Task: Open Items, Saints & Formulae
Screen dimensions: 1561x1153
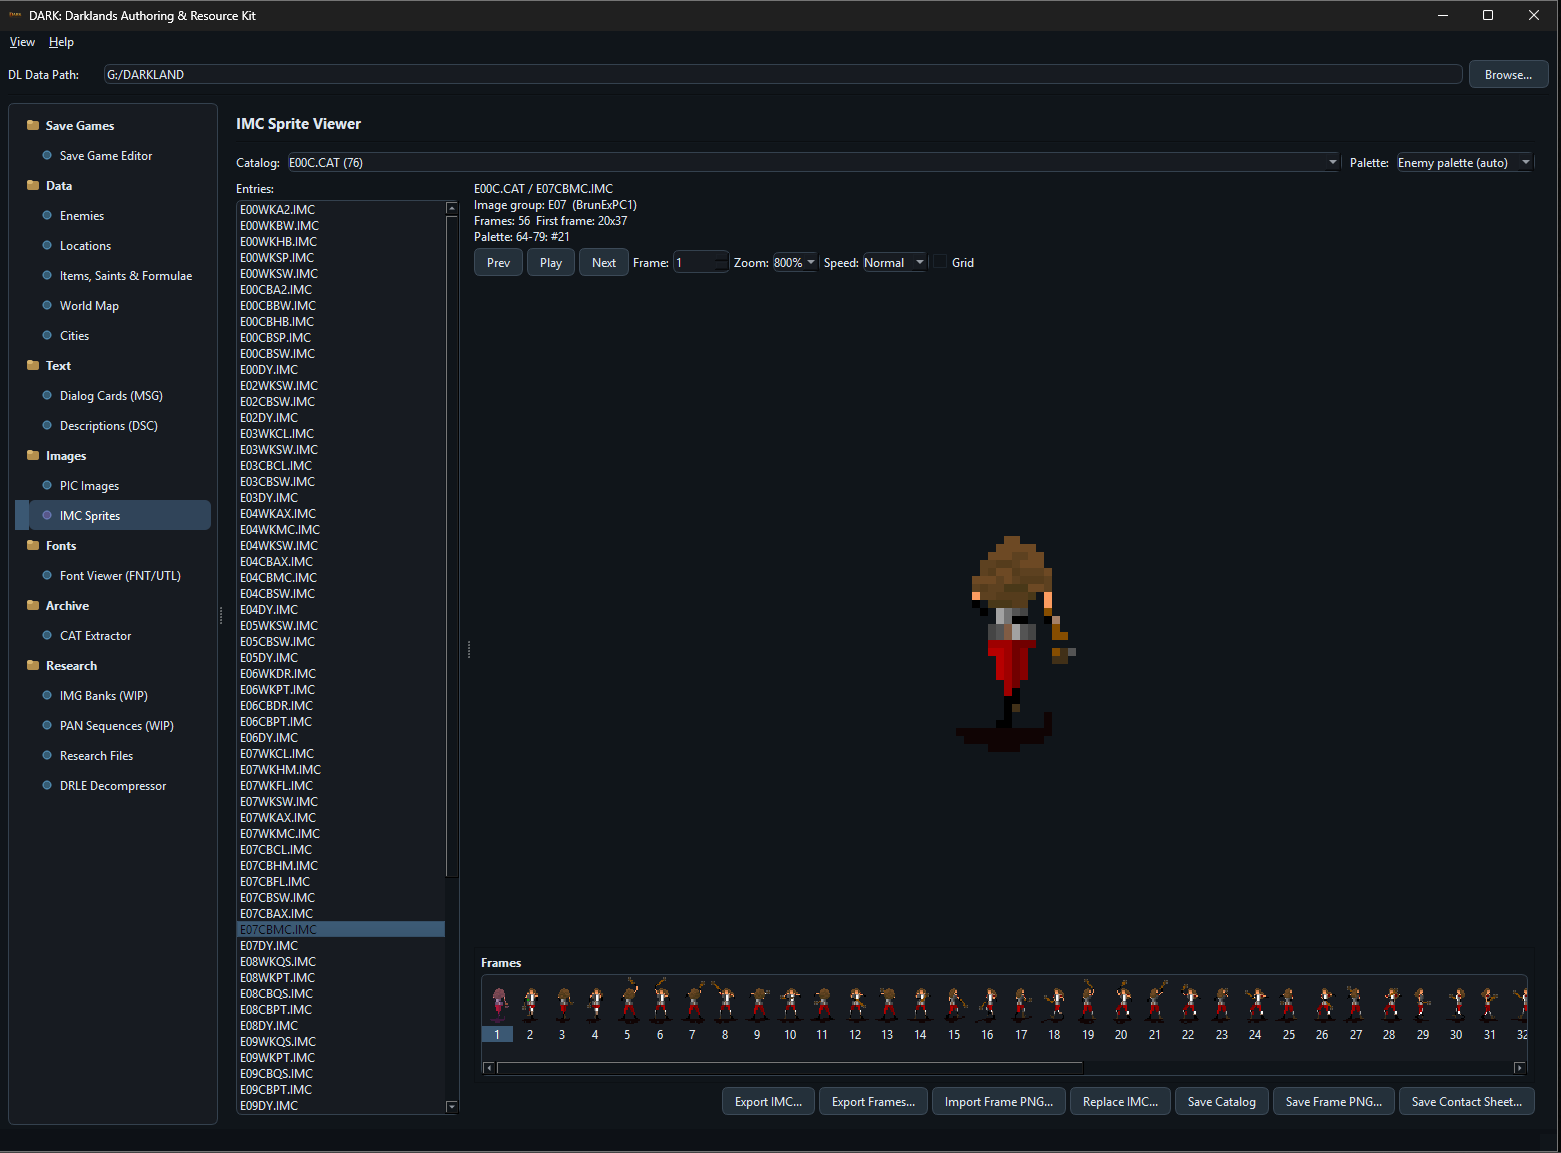Action: (126, 276)
